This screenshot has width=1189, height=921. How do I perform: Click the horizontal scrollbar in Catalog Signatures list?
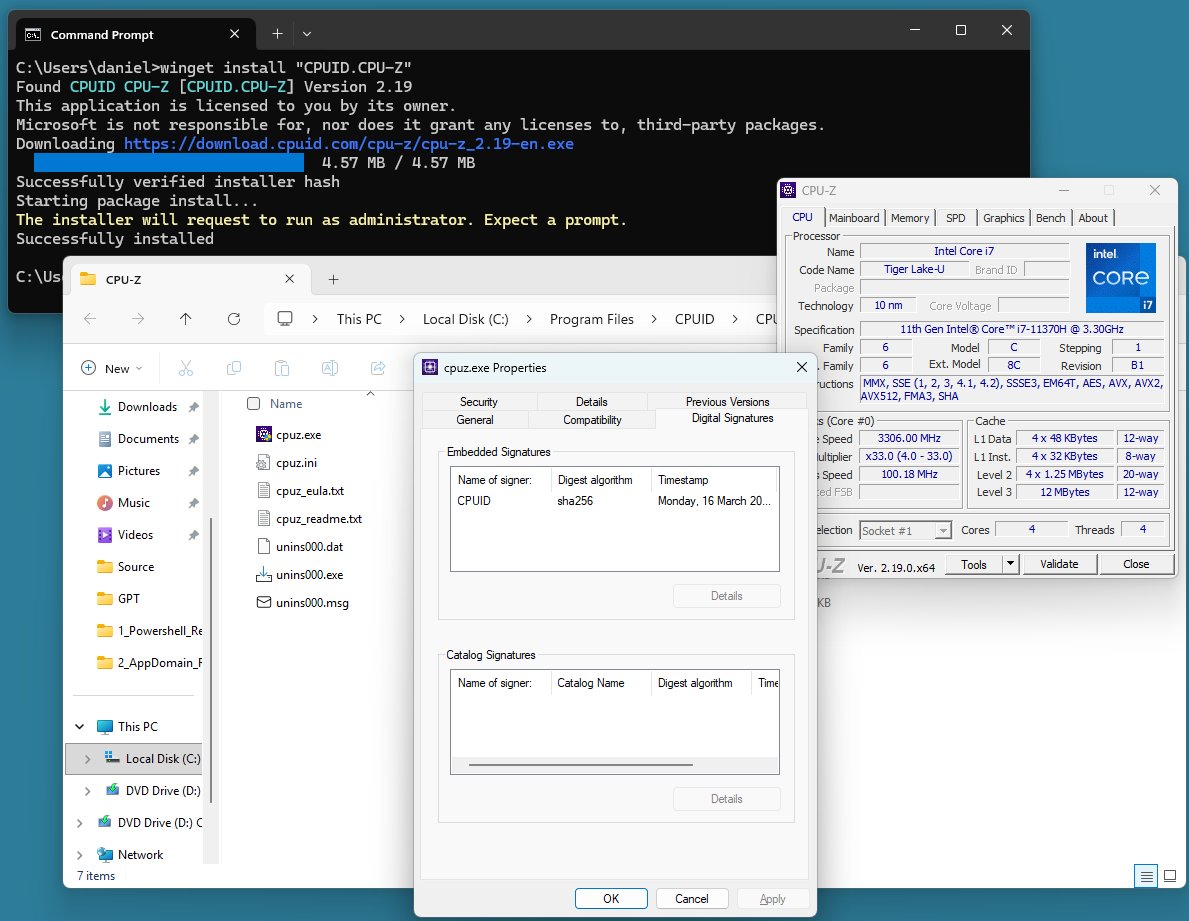581,765
